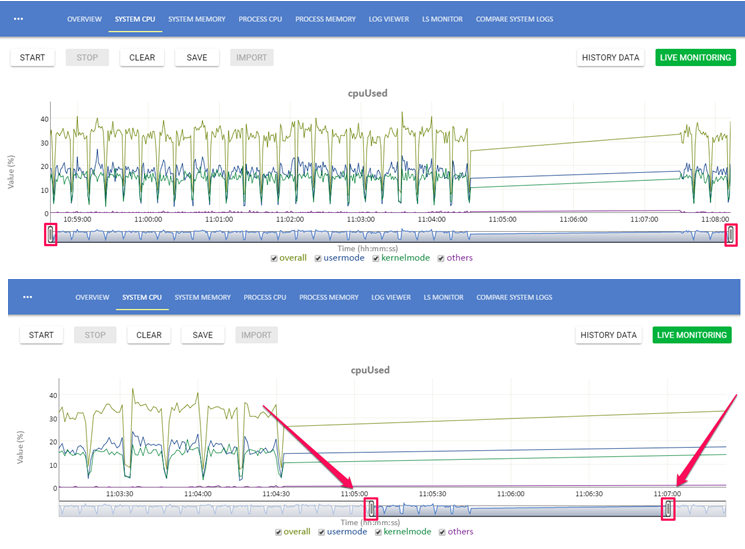Click HISTORY DATA button in lower panel
This screenshot has height=549, width=745.
coord(609,335)
